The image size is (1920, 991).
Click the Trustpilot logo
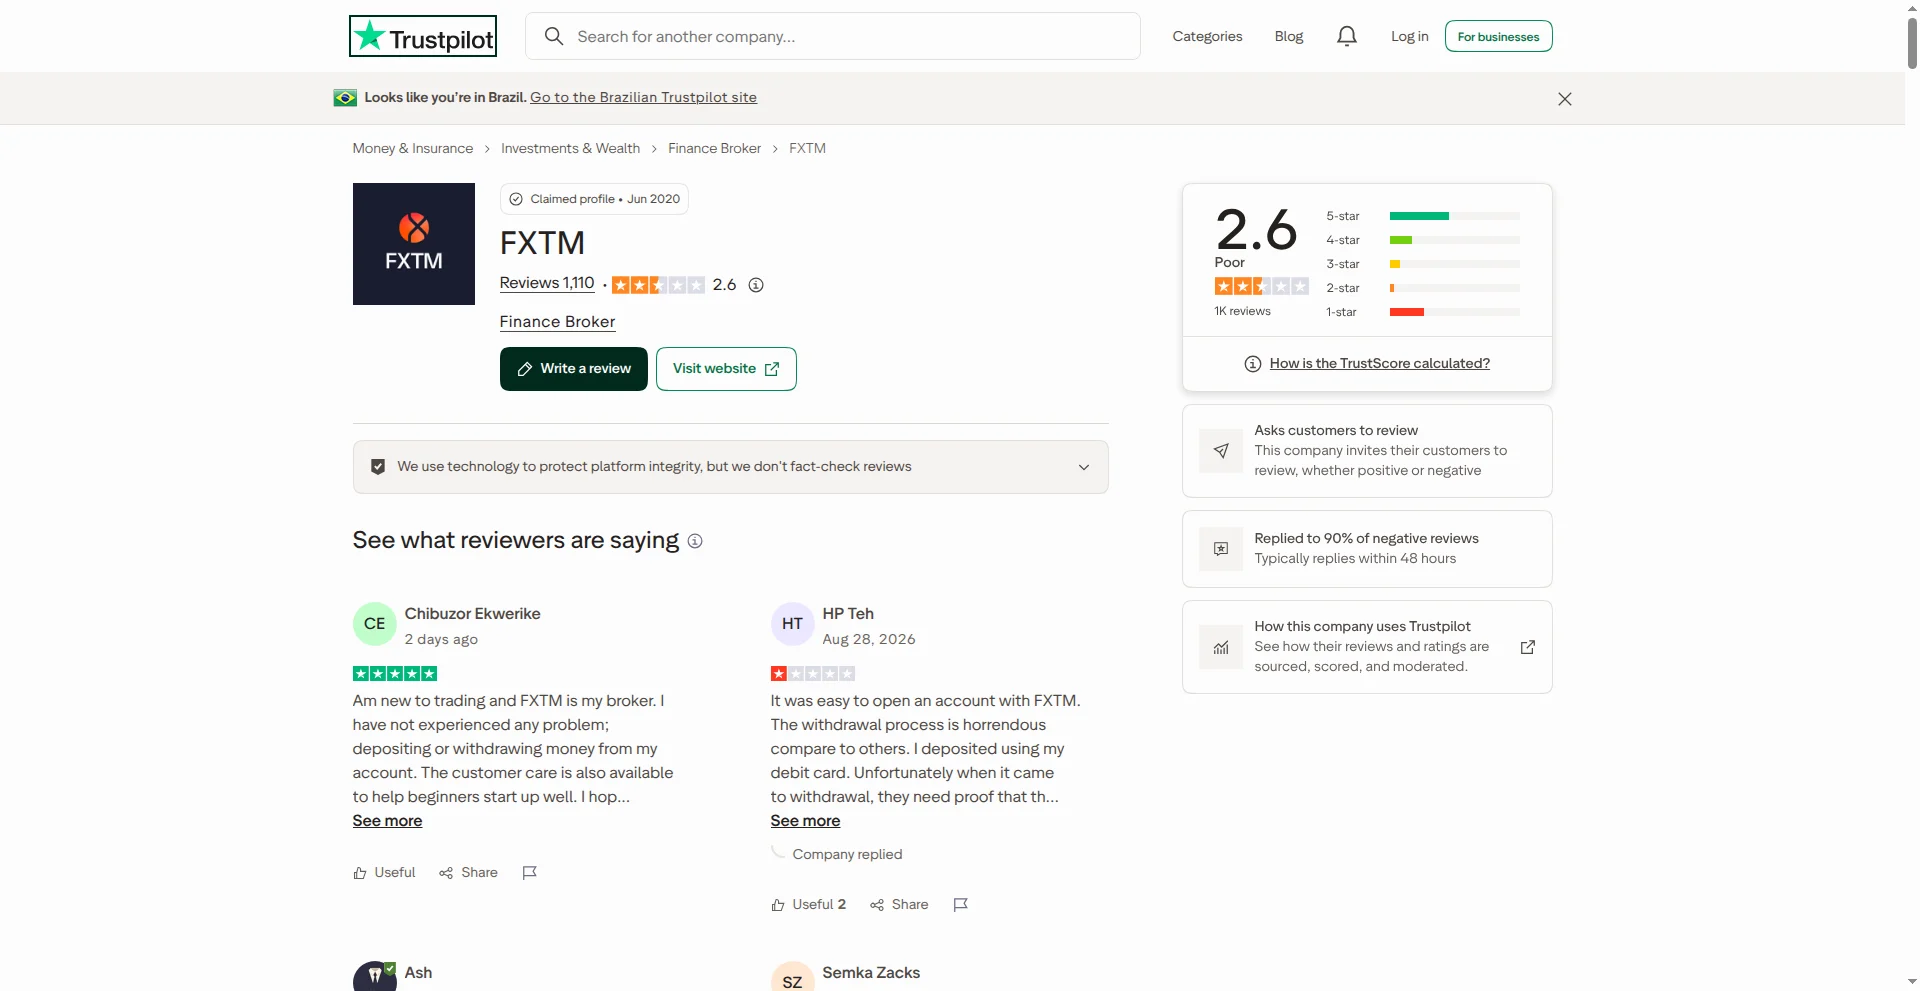[x=423, y=36]
